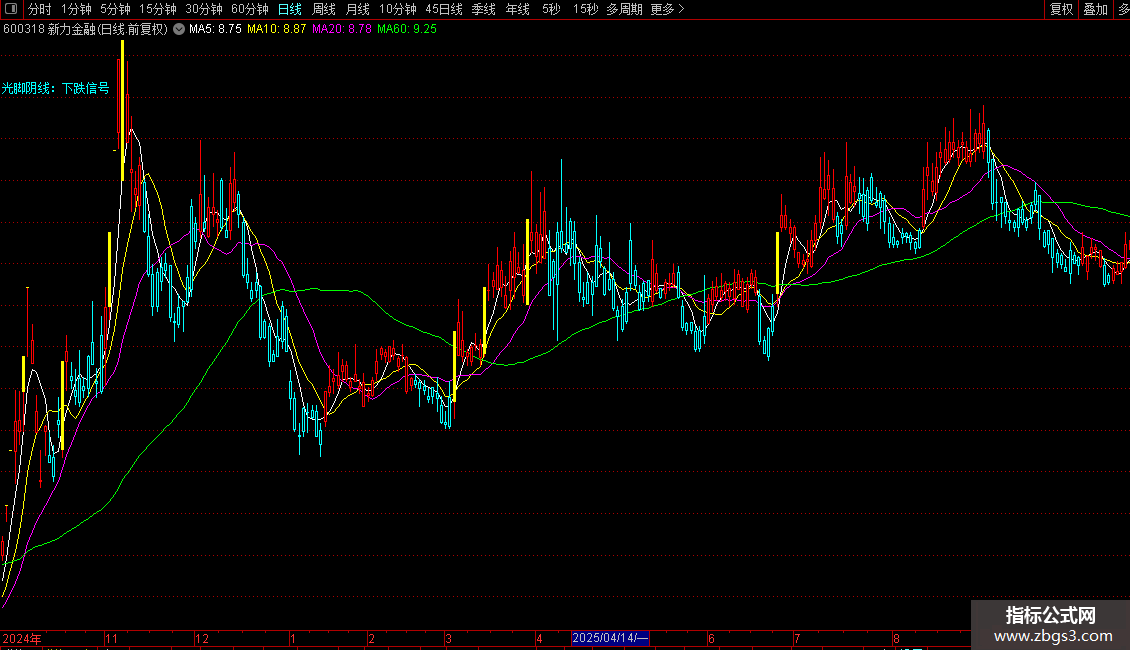Click the 2025/04/14 date marker on timeline
Image resolution: width=1130 pixels, height=650 pixels.
pos(611,638)
